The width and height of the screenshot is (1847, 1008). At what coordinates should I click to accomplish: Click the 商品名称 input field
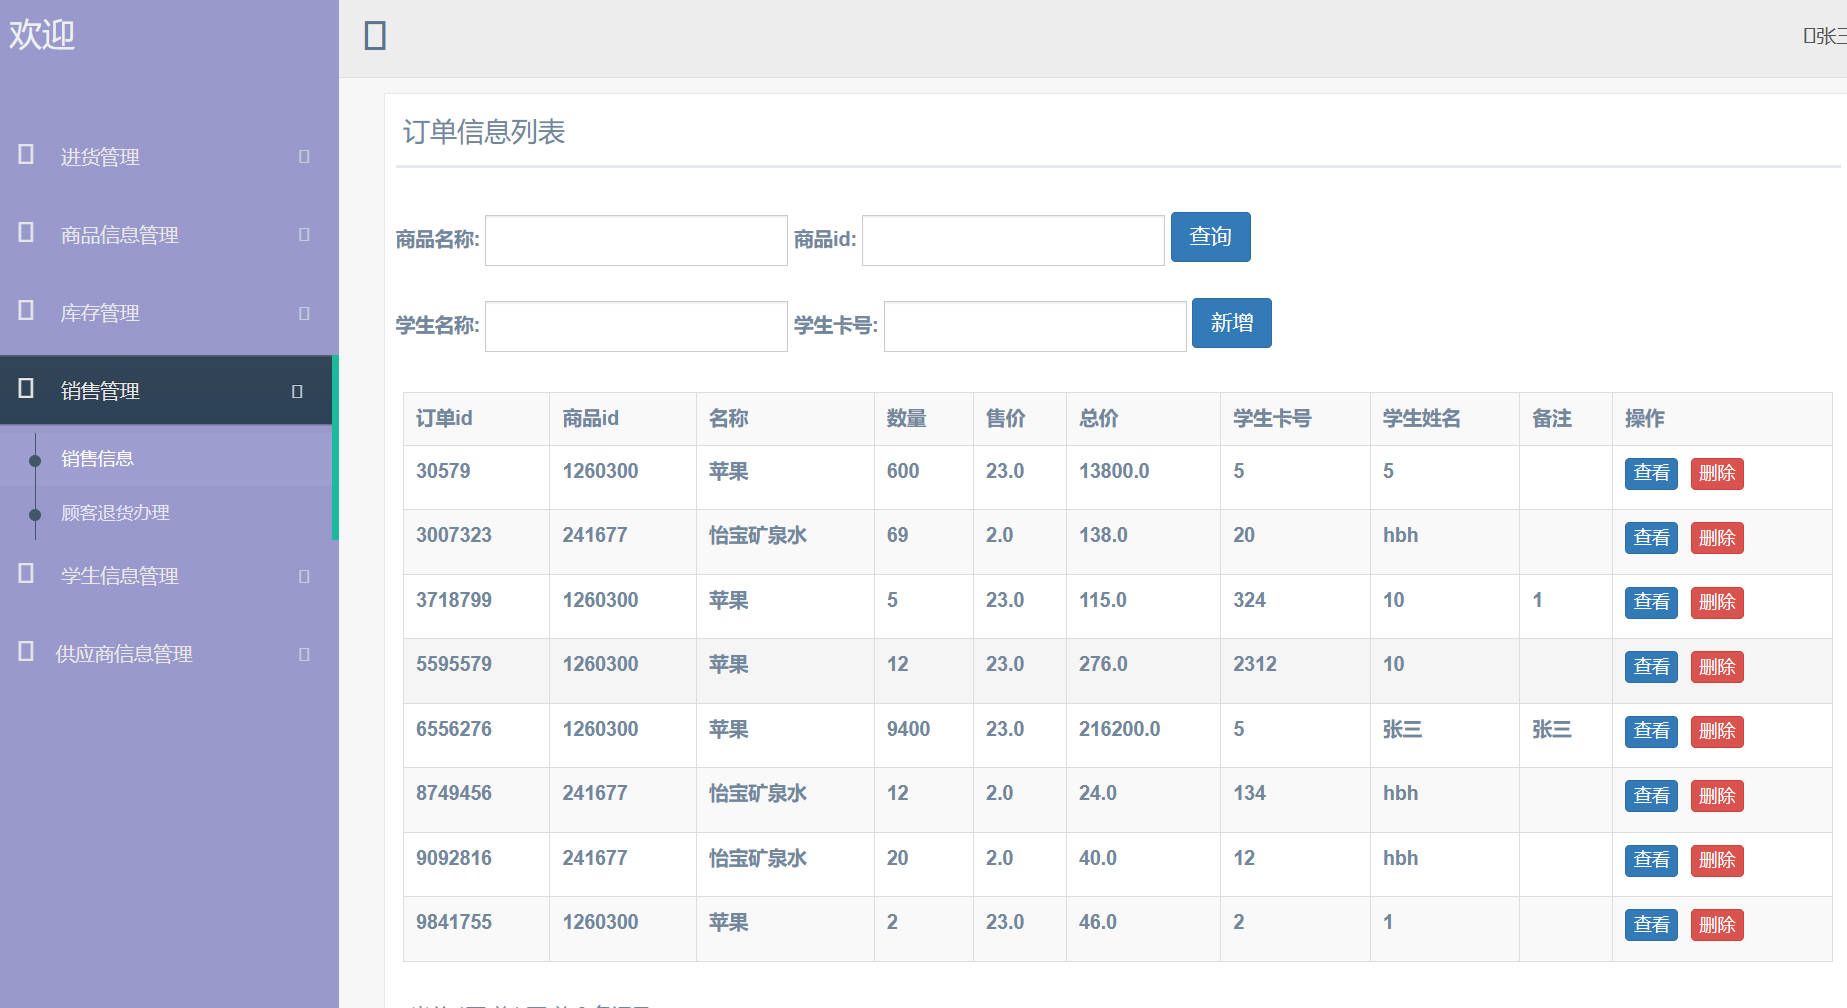(635, 240)
